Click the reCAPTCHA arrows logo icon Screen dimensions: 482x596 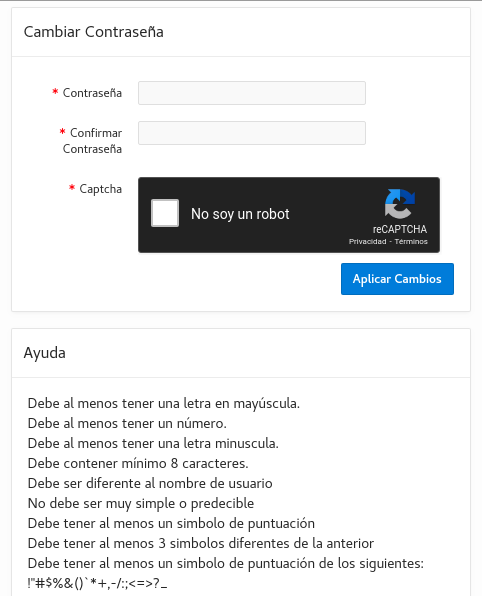pyautogui.click(x=400, y=204)
